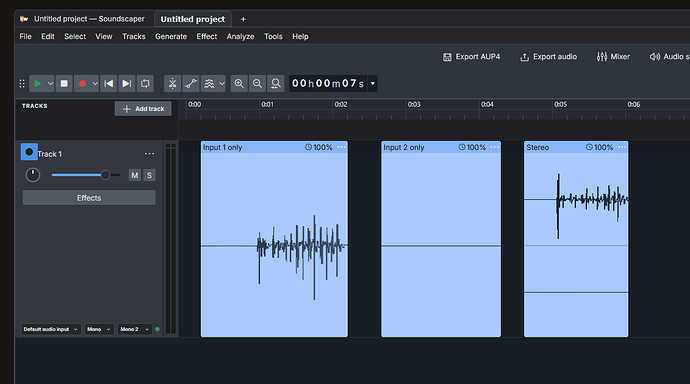Select the spectral view tool icon
This screenshot has height=384, width=690.
[209, 84]
